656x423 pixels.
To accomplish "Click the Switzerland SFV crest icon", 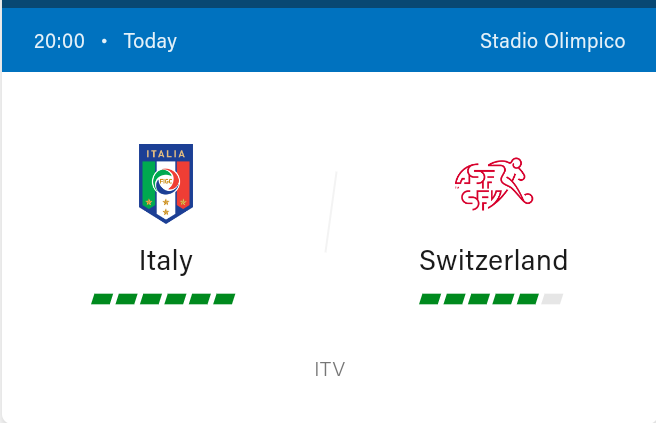I will (x=494, y=184).
